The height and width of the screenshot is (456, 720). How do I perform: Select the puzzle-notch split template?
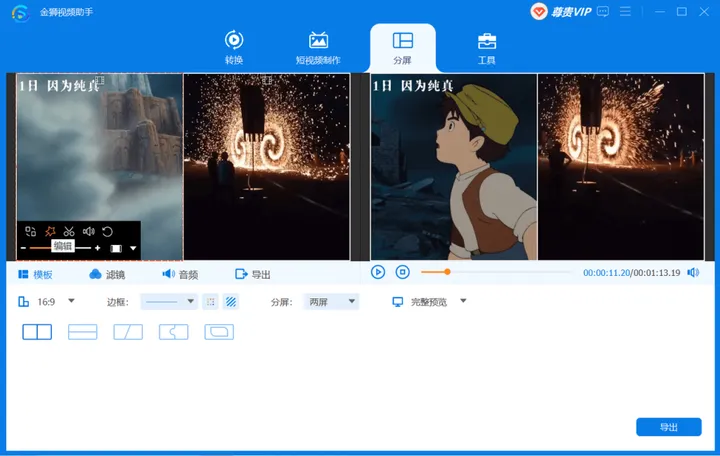[x=174, y=332]
